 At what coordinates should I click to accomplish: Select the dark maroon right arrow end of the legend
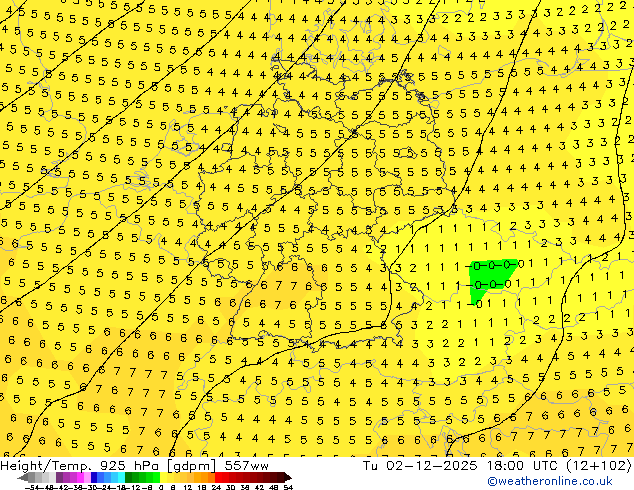coord(288,477)
